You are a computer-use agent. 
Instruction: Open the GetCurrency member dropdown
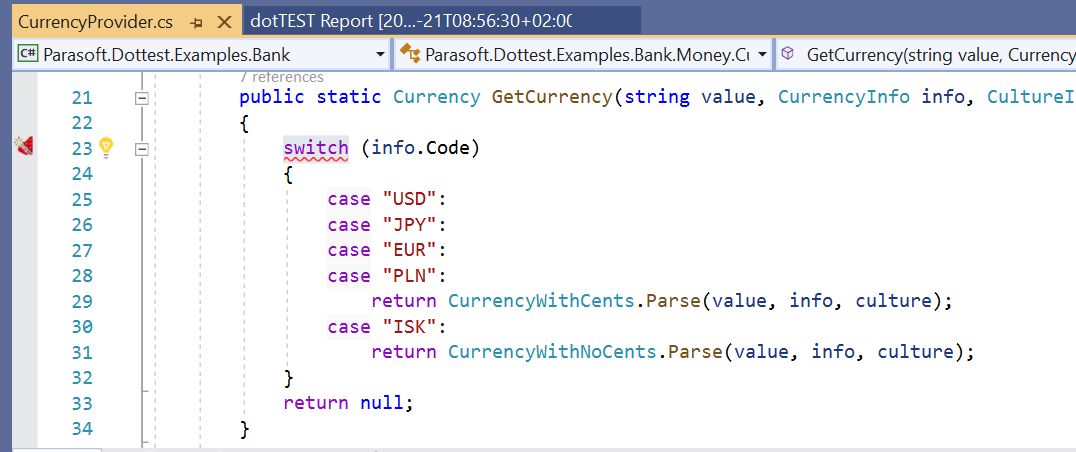pyautogui.click(x=926, y=55)
